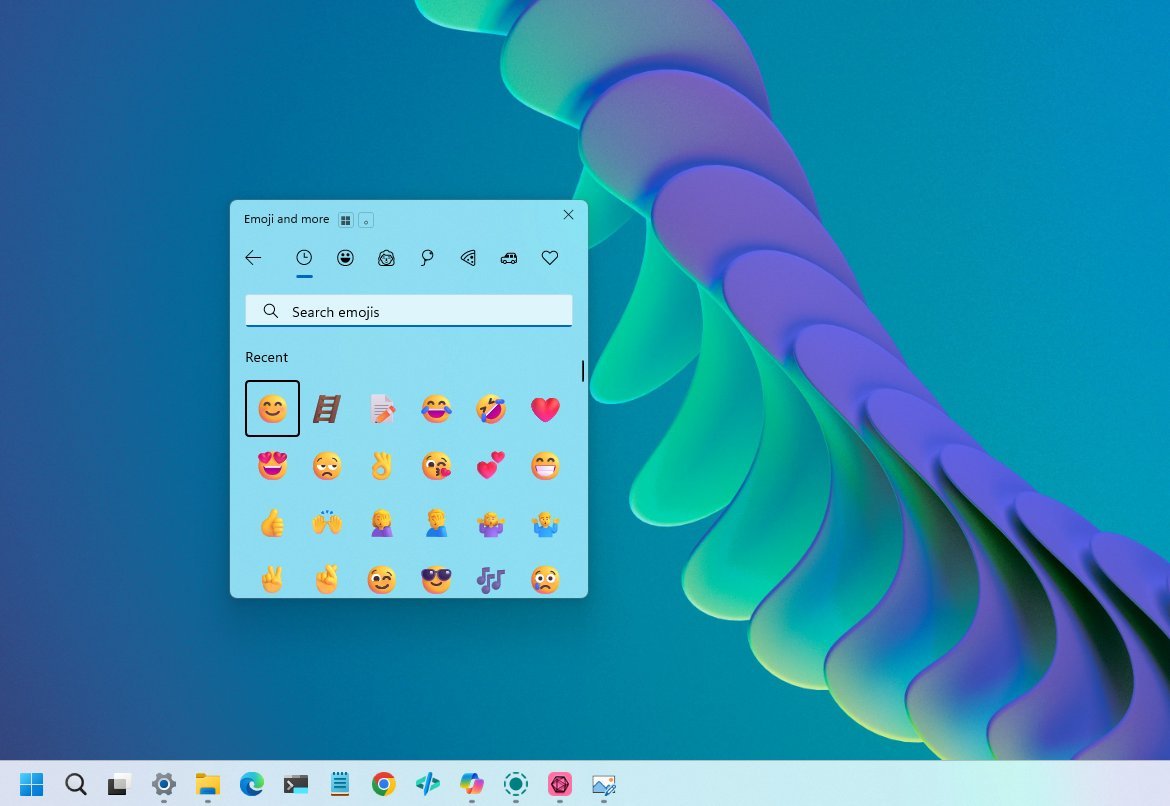Viewport: 1170px width, 806px height.
Task: Open the Travel category (car icon)
Action: coord(509,257)
